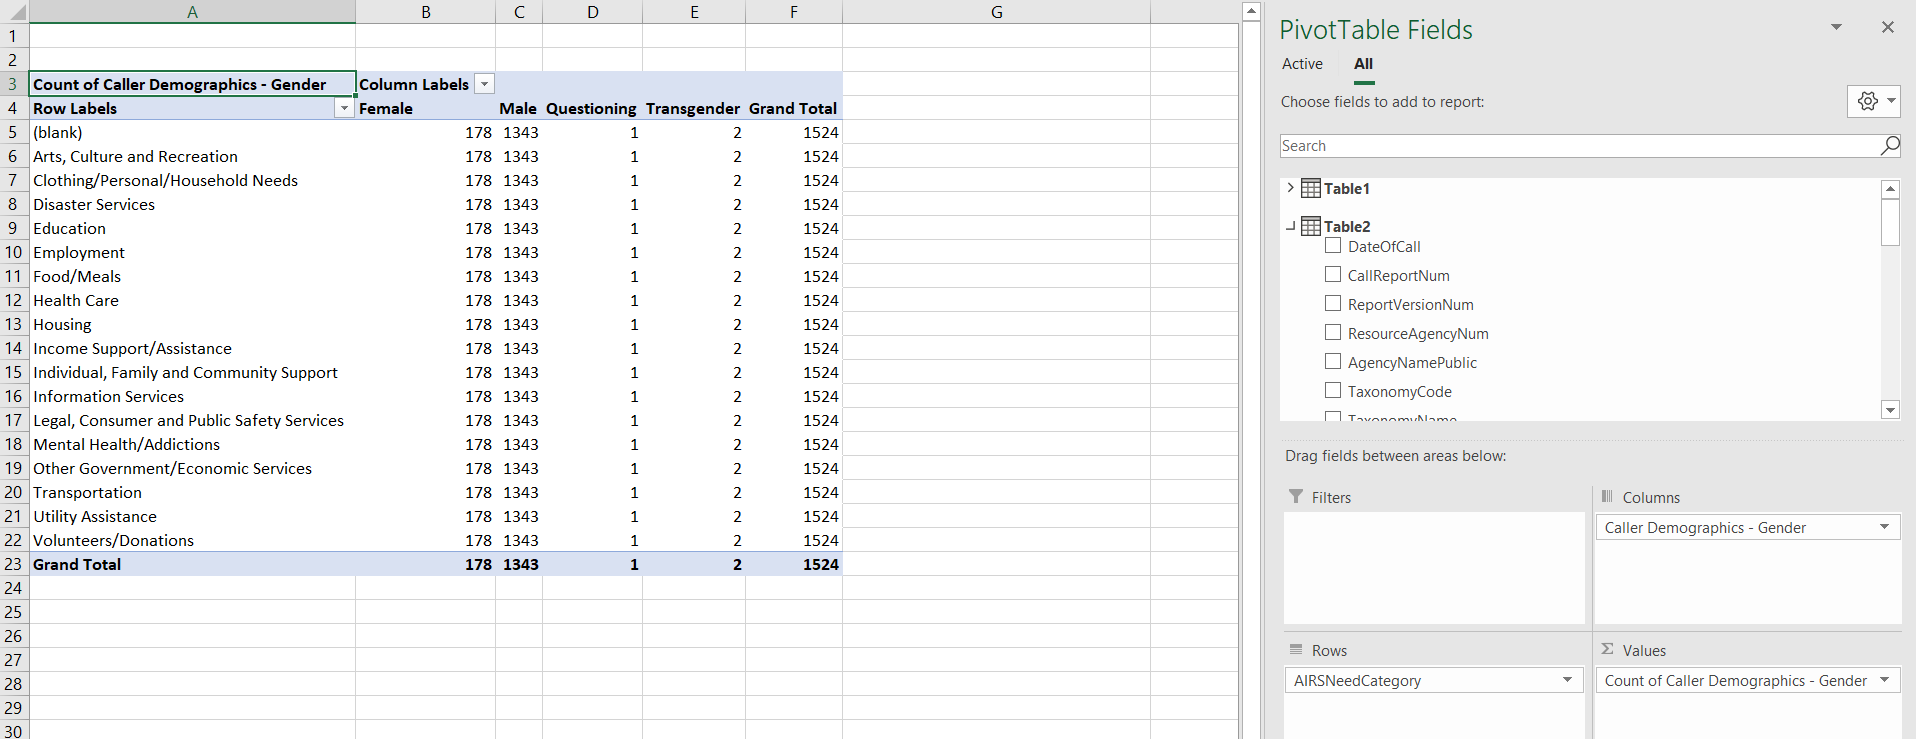Switch to the Active tab

tap(1302, 64)
